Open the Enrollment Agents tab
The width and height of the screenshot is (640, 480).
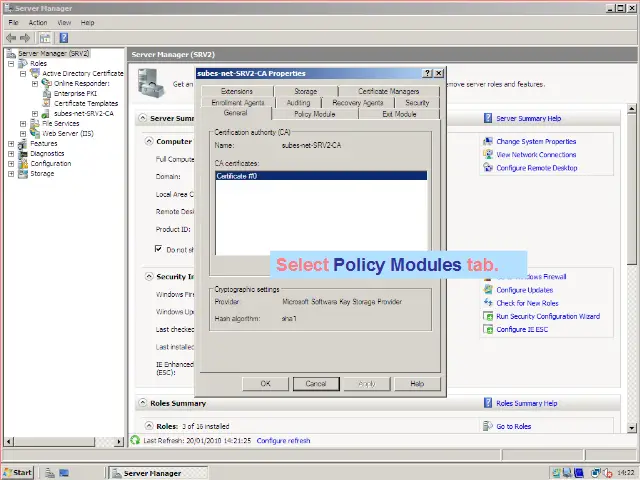pos(238,103)
